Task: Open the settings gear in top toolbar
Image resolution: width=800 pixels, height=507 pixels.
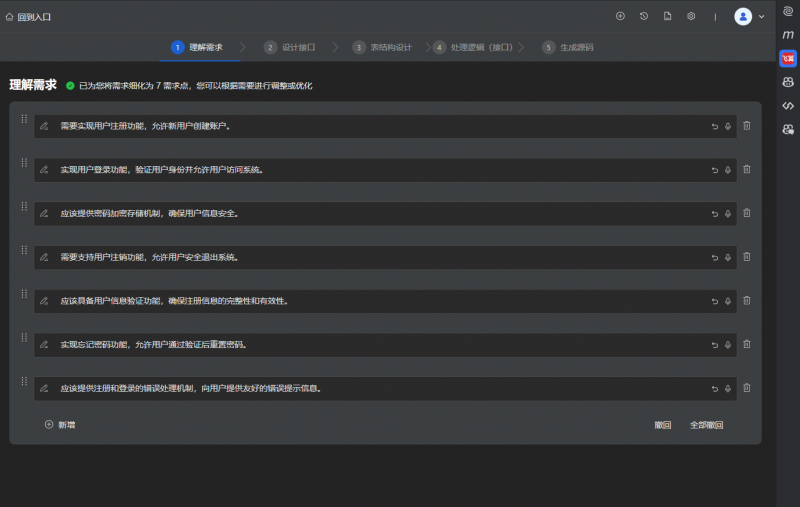Action: coord(691,16)
